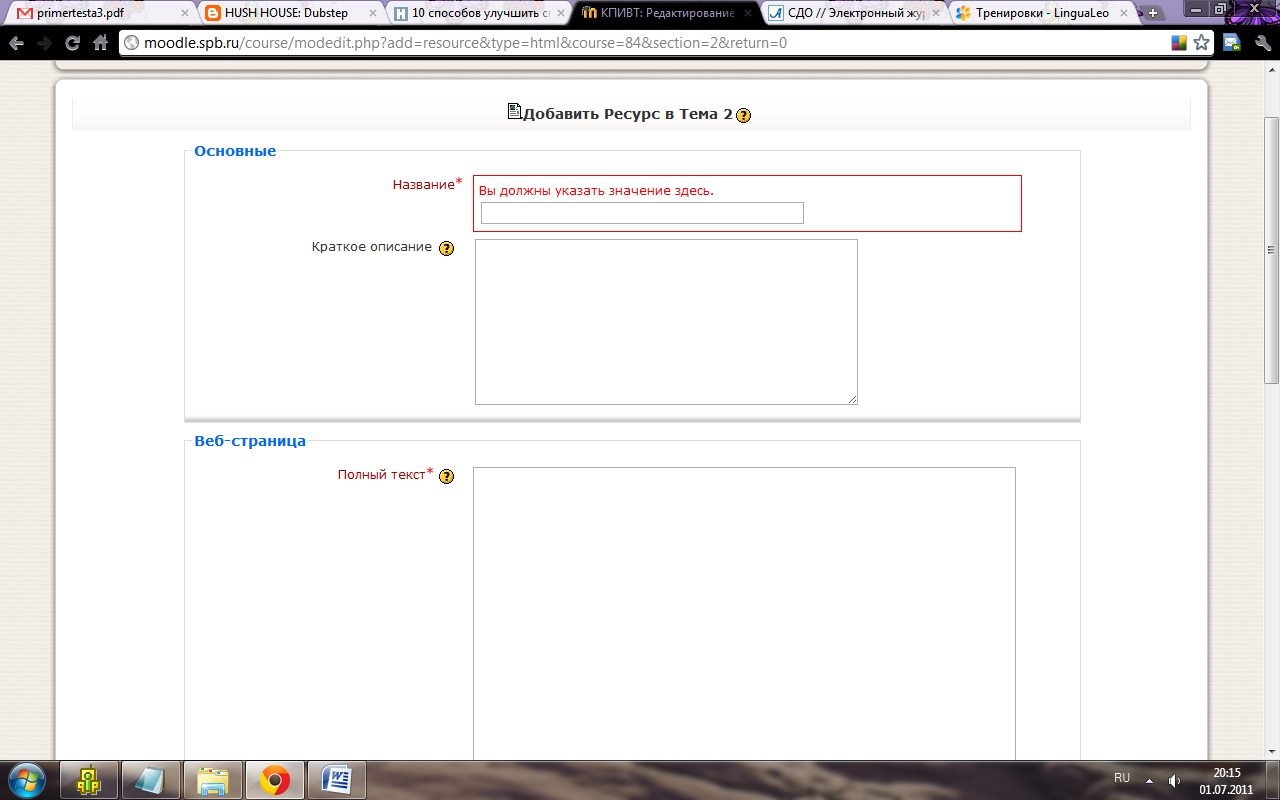Screen dimensions: 1280x800
Task: Click the error text Вы должны указать значение здесь
Action: pos(596,190)
